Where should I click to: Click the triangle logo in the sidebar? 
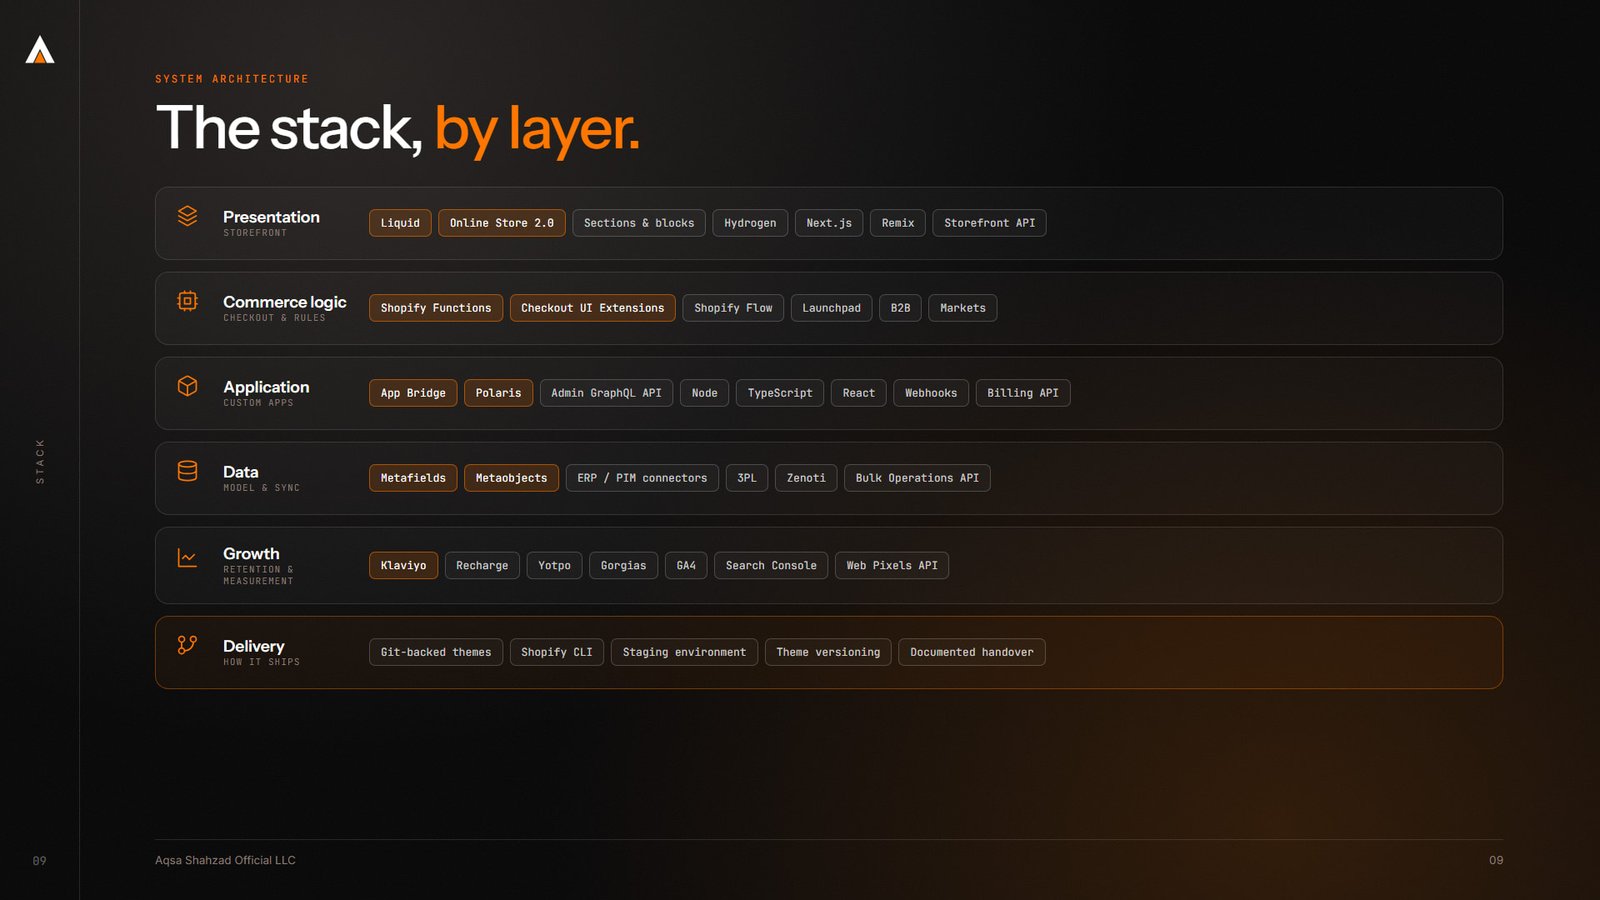[x=40, y=50]
